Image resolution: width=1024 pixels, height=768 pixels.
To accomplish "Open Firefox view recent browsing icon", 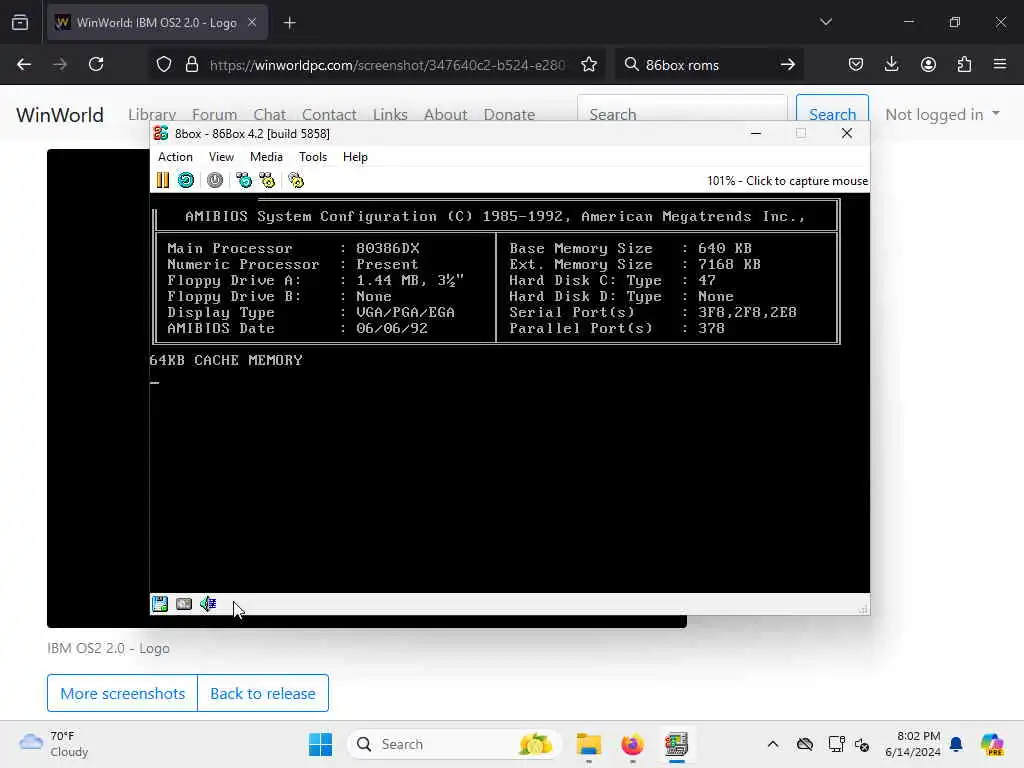I will click(20, 23).
